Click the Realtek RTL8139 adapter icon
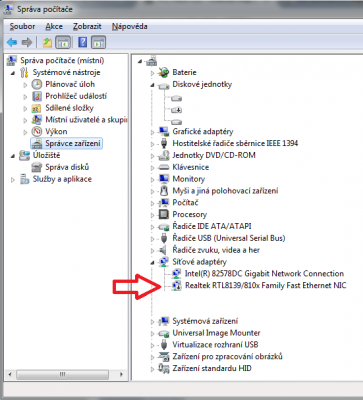The height and width of the screenshot is (400, 363). tap(177, 286)
